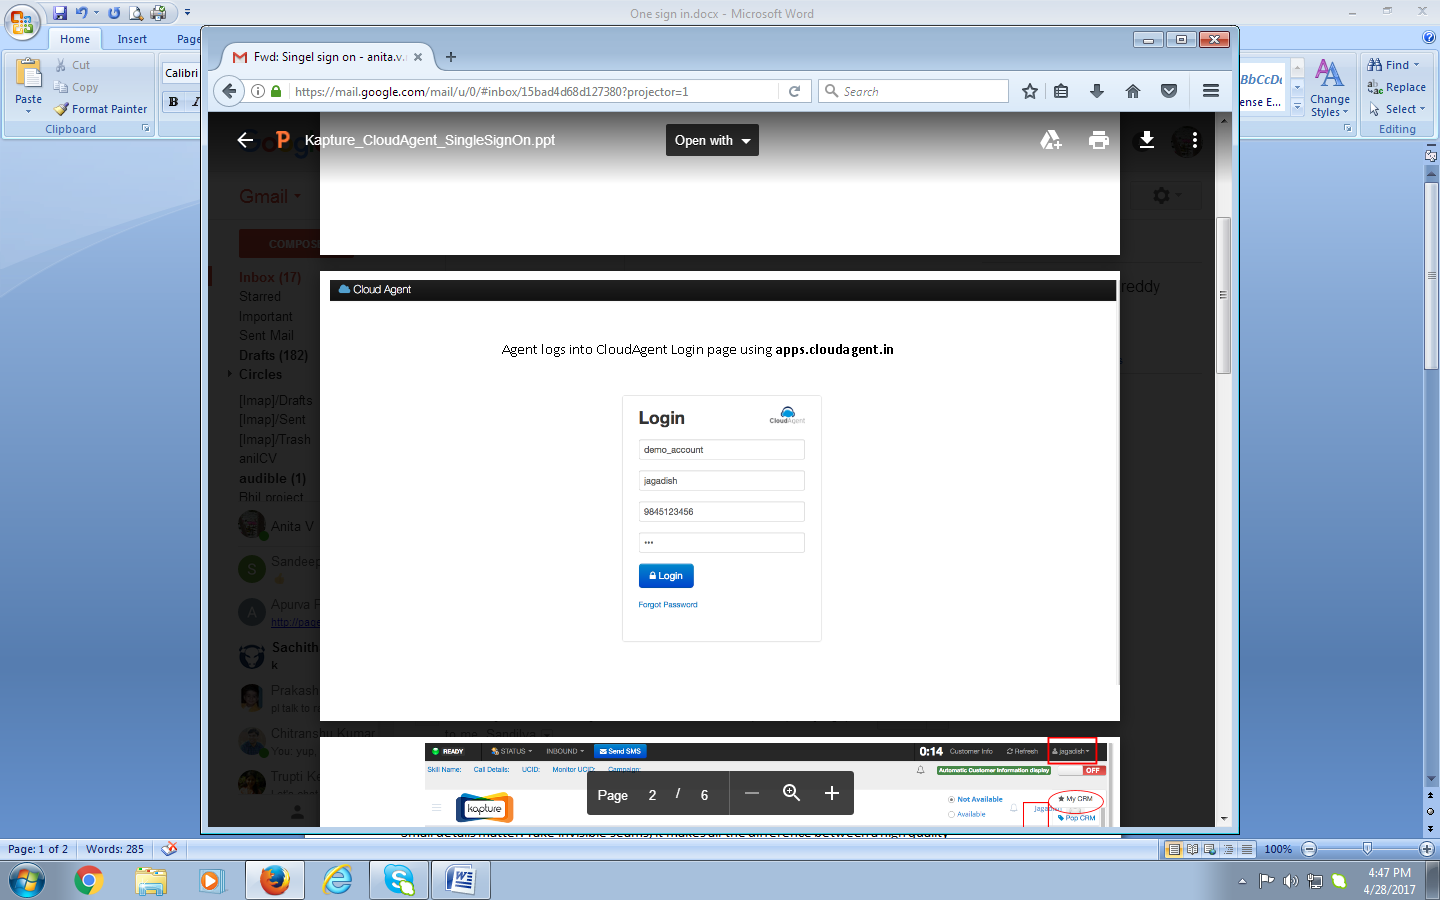Open Firefox hamburger menu
This screenshot has height=900, width=1440.
(1211, 91)
